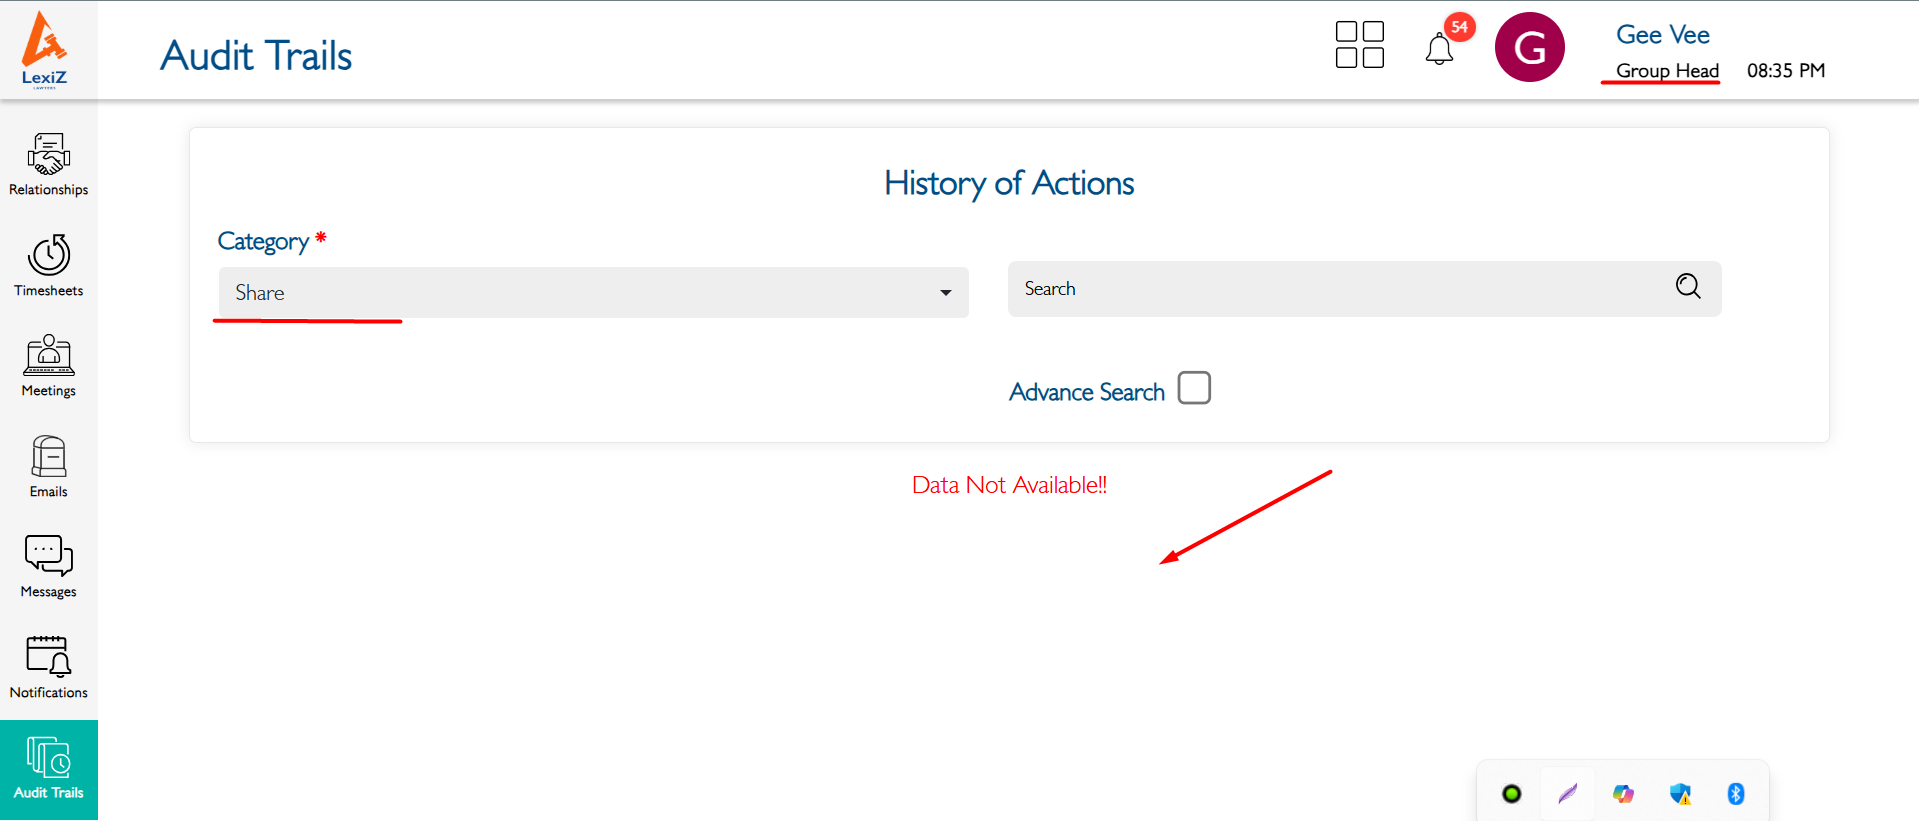The width and height of the screenshot is (1919, 821).
Task: Select the Audit Trails sidebar tab
Action: (48, 770)
